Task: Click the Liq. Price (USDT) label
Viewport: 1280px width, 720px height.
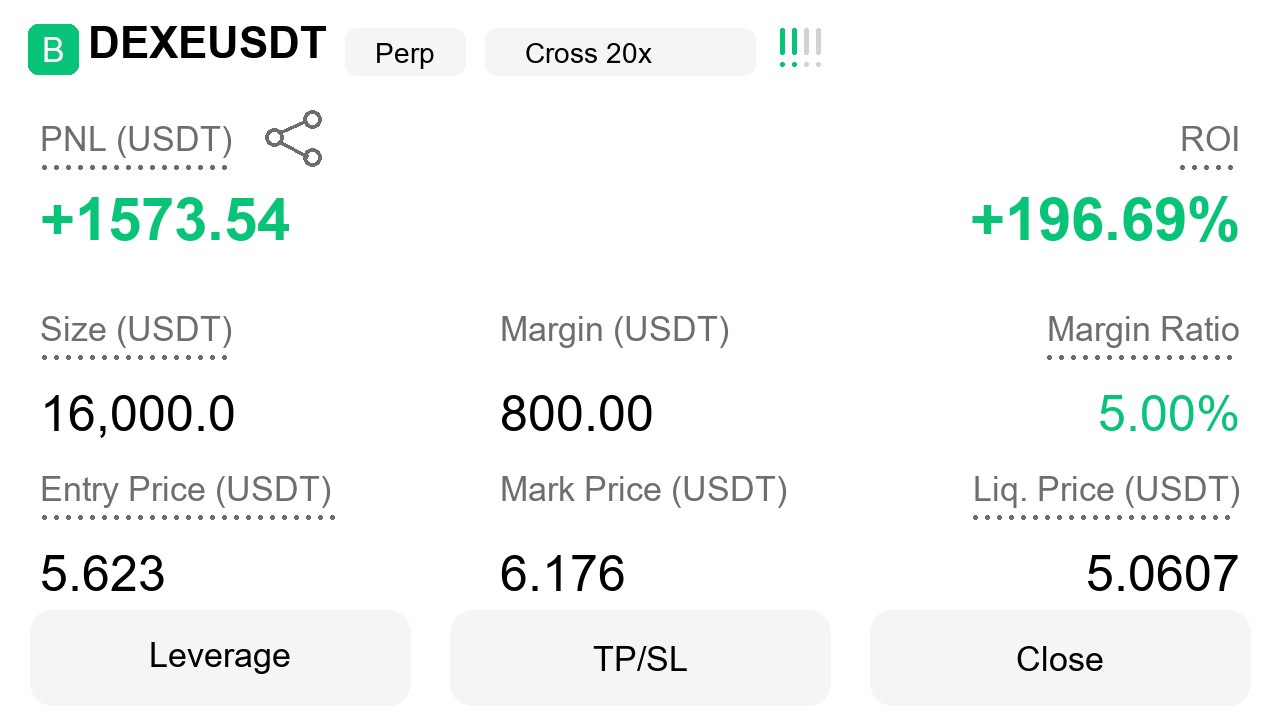Action: coord(1107,490)
